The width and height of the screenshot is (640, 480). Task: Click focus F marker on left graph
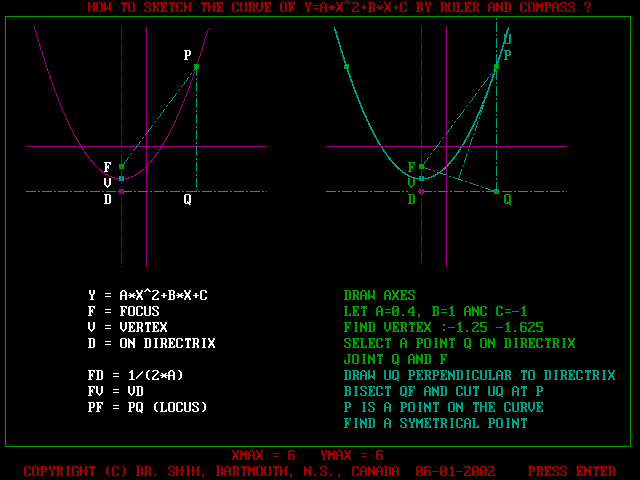[x=121, y=167]
